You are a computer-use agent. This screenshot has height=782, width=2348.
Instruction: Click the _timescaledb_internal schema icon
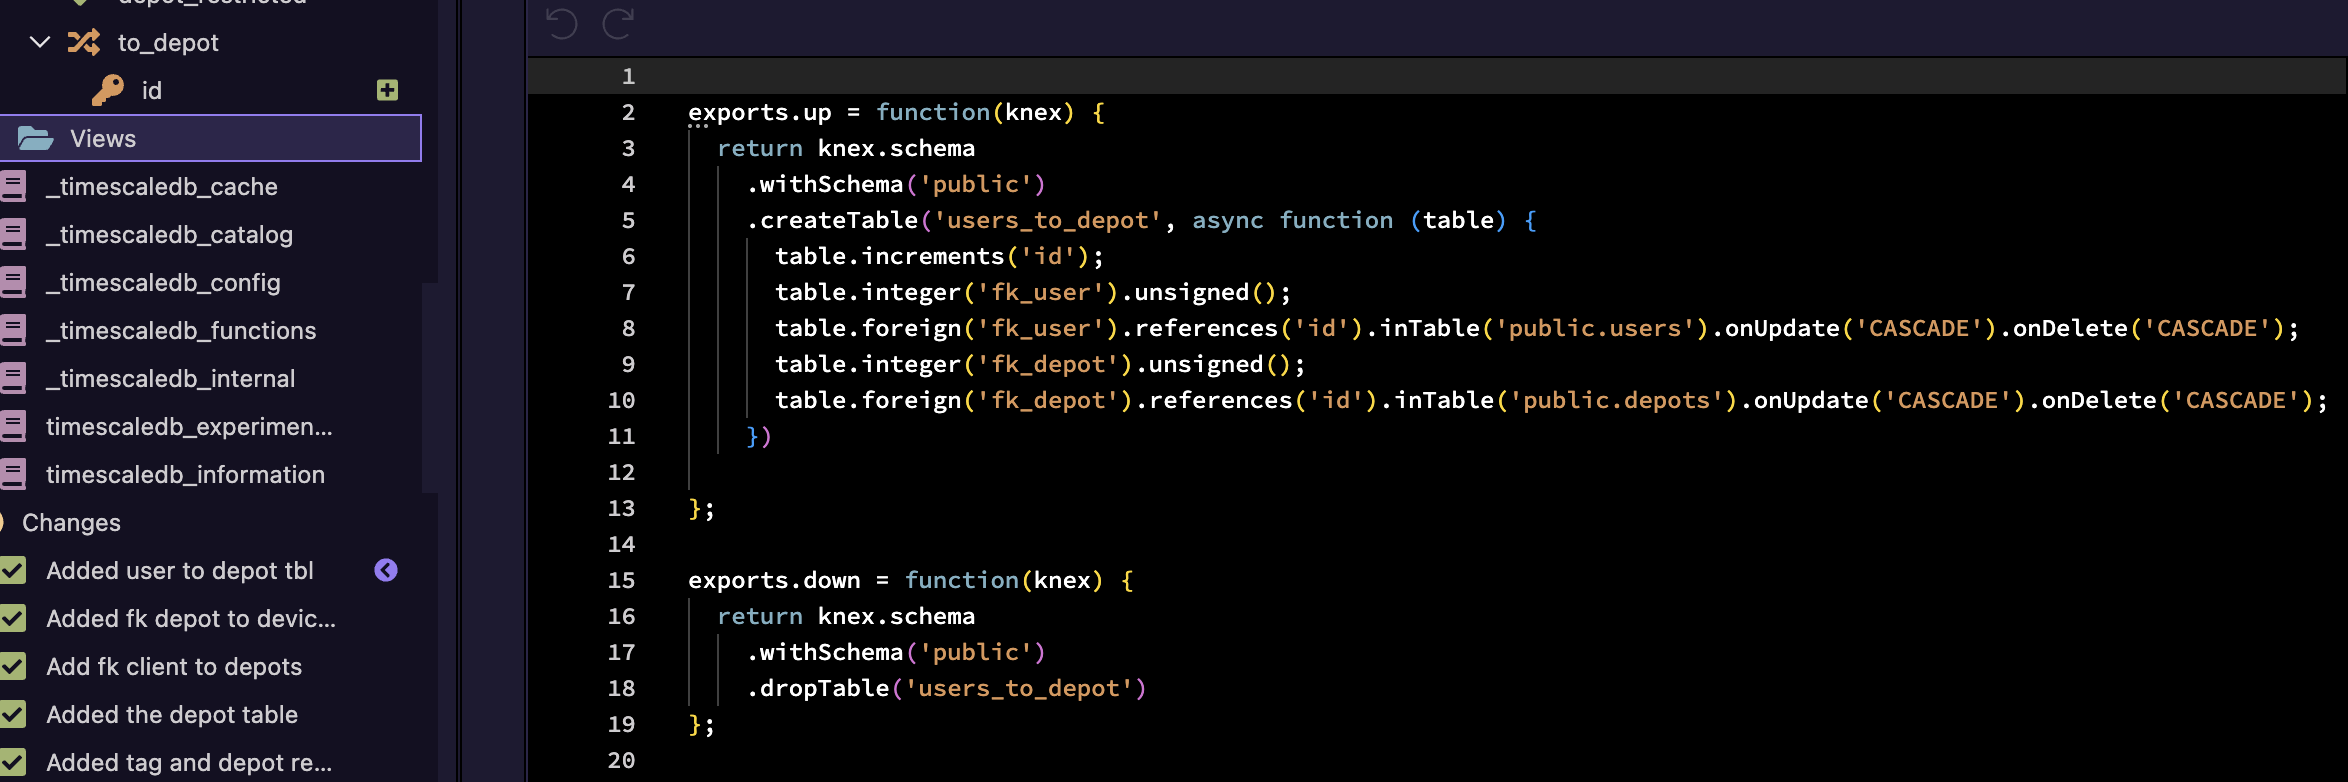(13, 378)
